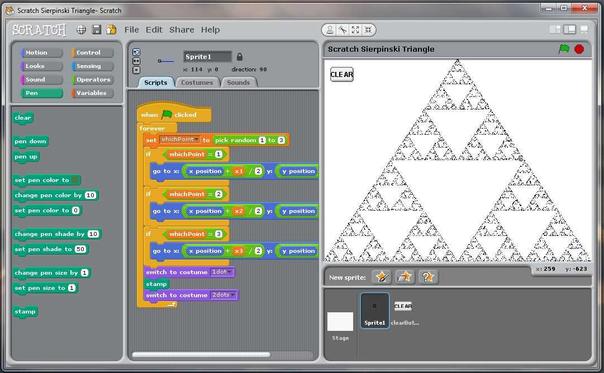Viewport: 604px width, 373px height.
Task: Start the project with the green flag
Action: point(564,49)
